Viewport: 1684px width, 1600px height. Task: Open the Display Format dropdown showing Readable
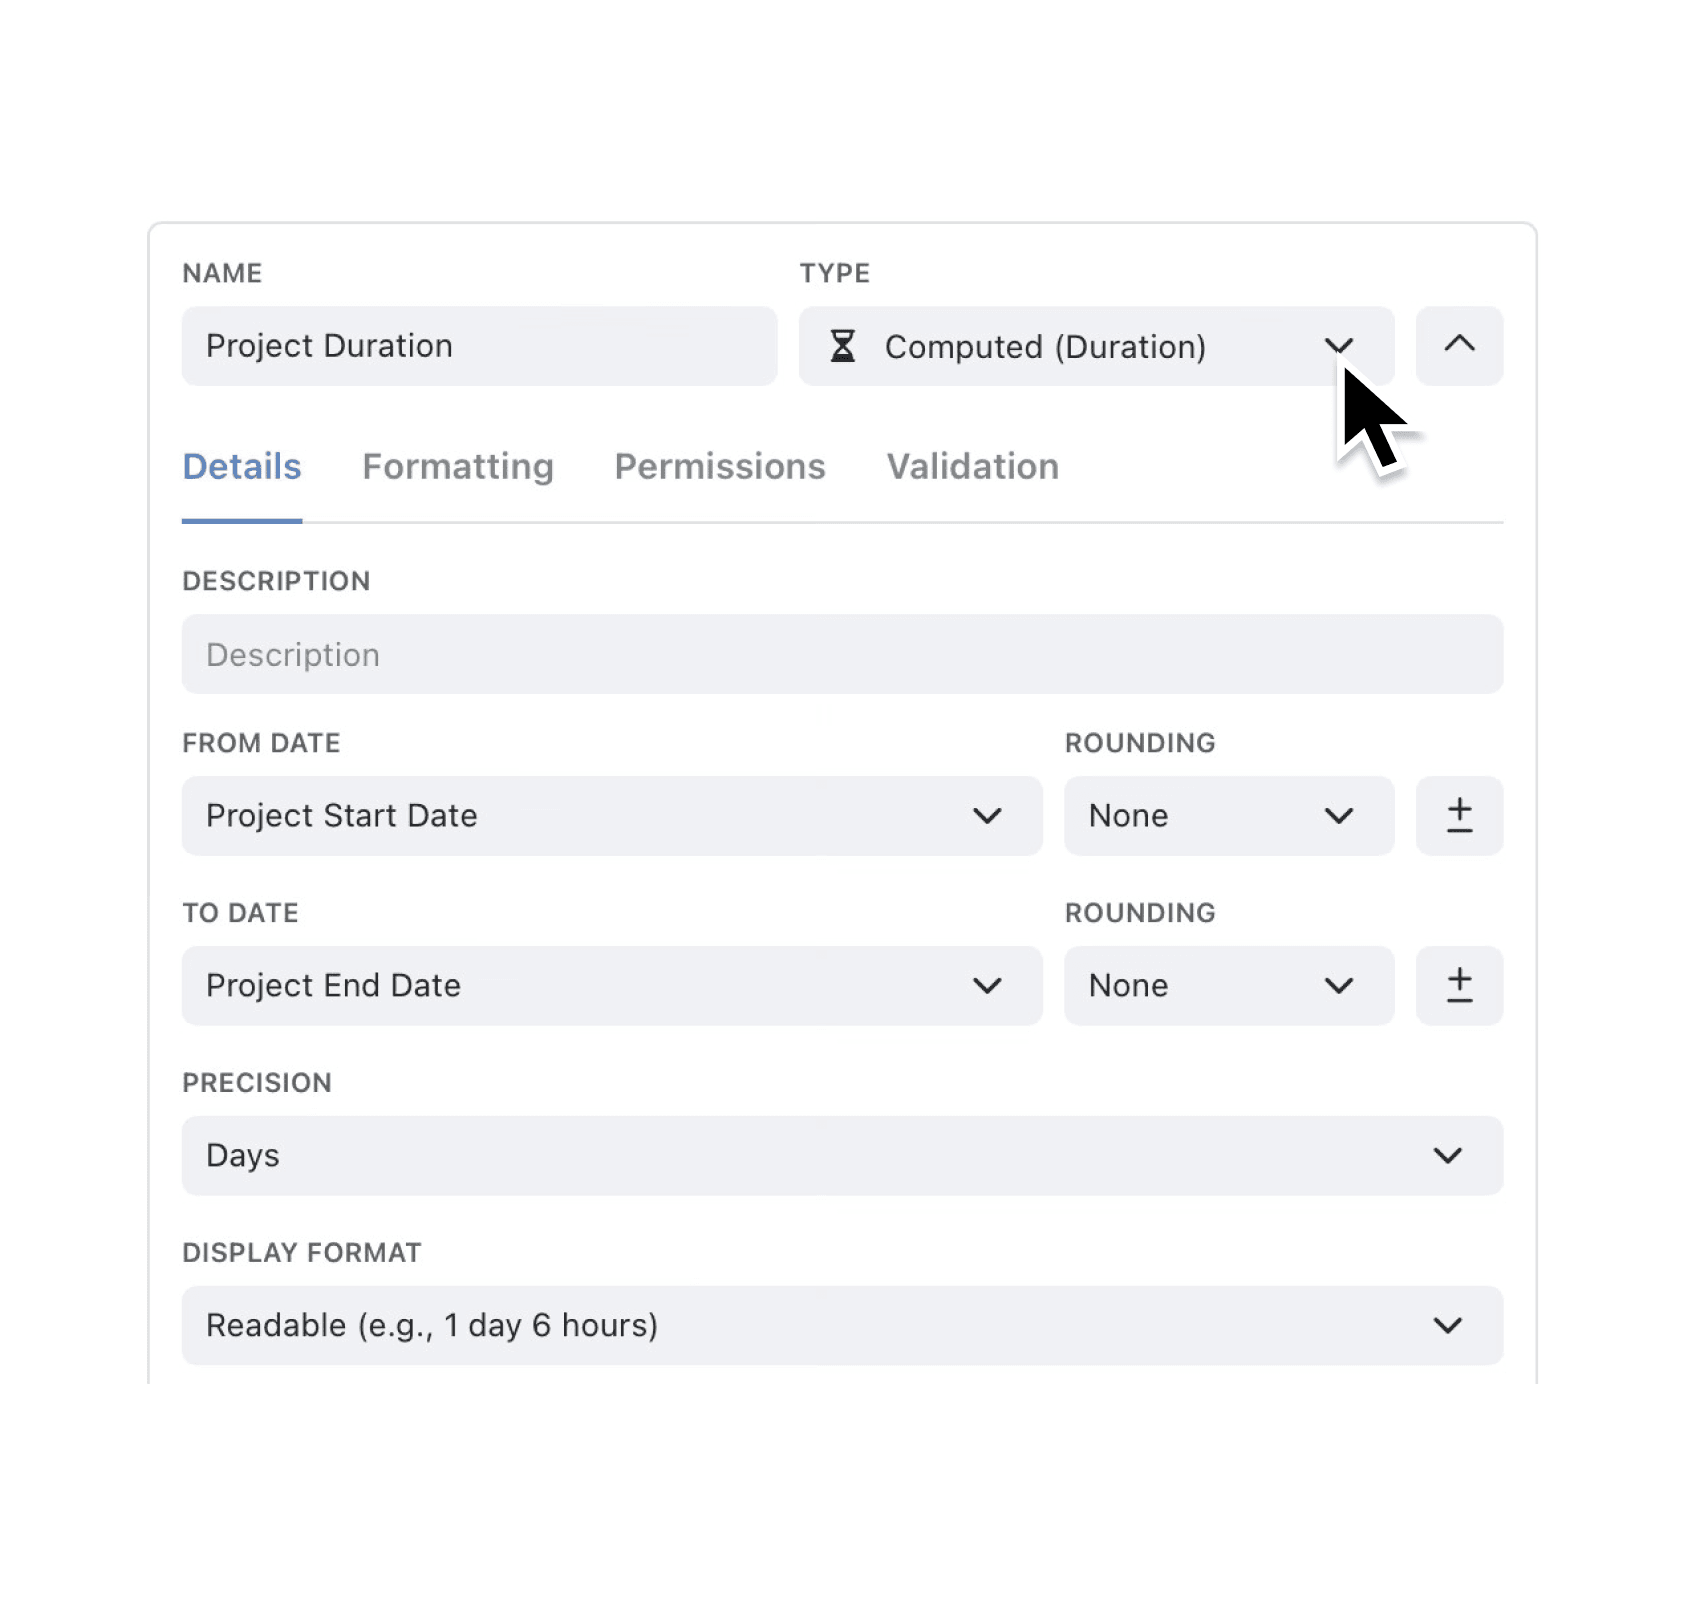(x=1446, y=1326)
